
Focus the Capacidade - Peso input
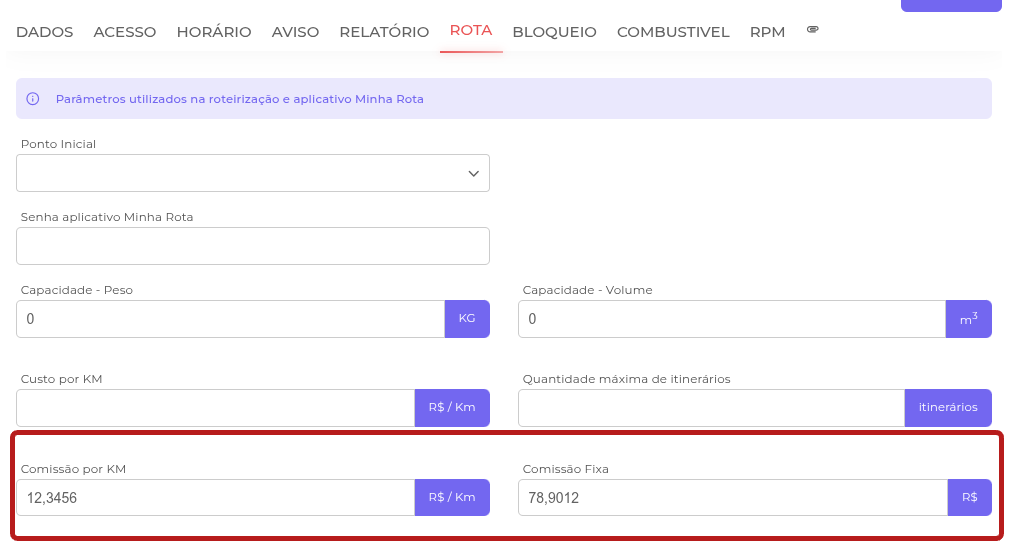click(231, 319)
